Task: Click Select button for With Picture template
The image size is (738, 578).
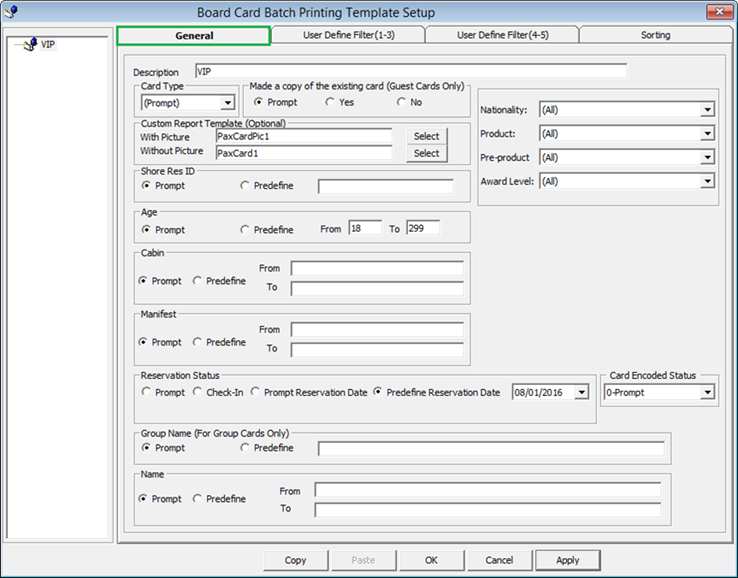Action: pos(426,136)
